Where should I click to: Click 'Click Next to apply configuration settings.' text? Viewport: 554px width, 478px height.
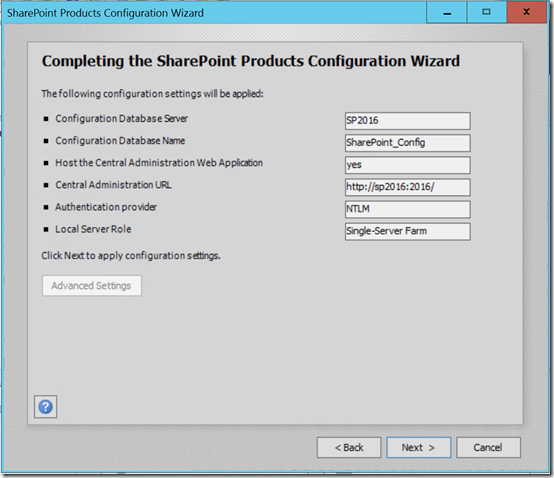[131, 255]
